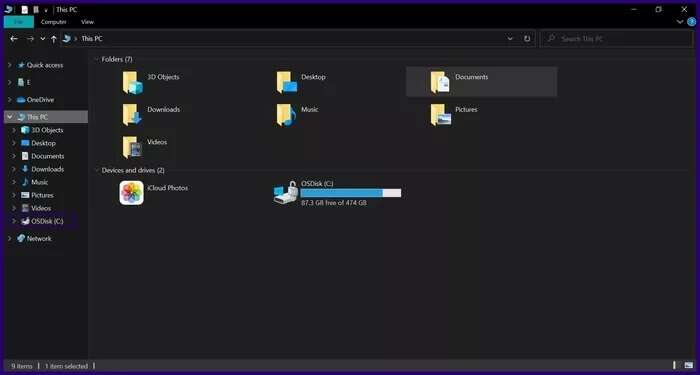Screen dimensions: 700x375
Task: Open customize quick access toolbar dropdown
Action: (46, 10)
